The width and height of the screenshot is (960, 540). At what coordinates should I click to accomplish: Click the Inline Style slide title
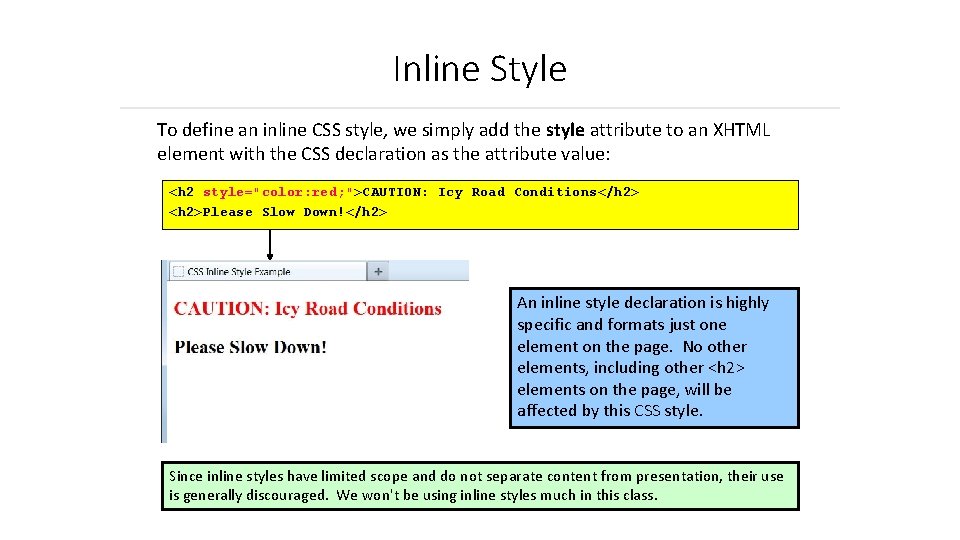480,69
